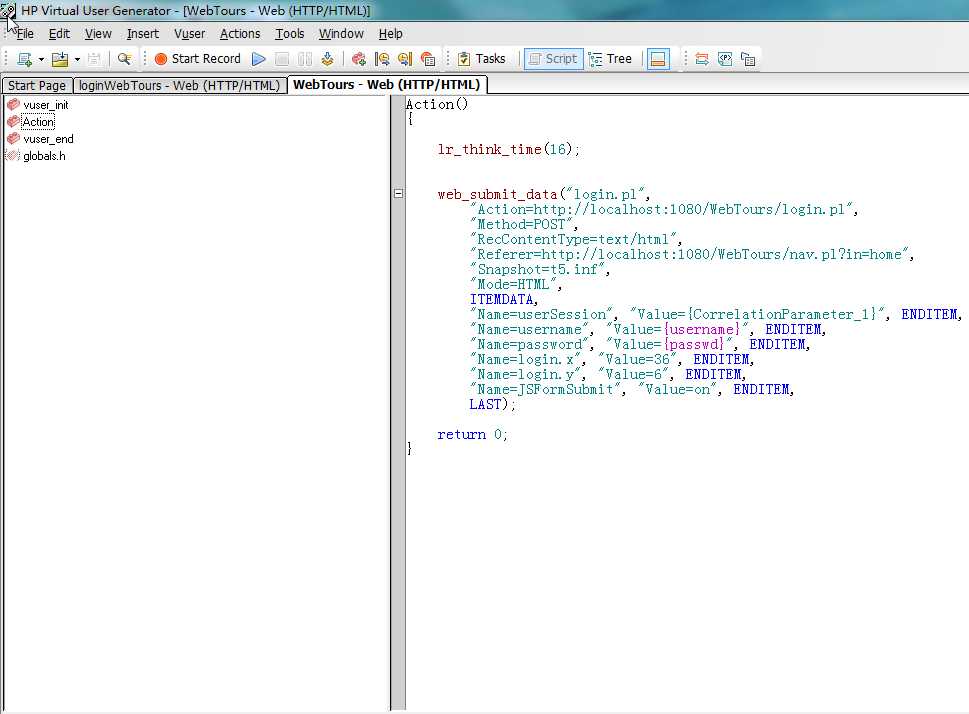Click the {CorrelationParameter_1} value
This screenshot has height=714, width=969.
coord(781,314)
